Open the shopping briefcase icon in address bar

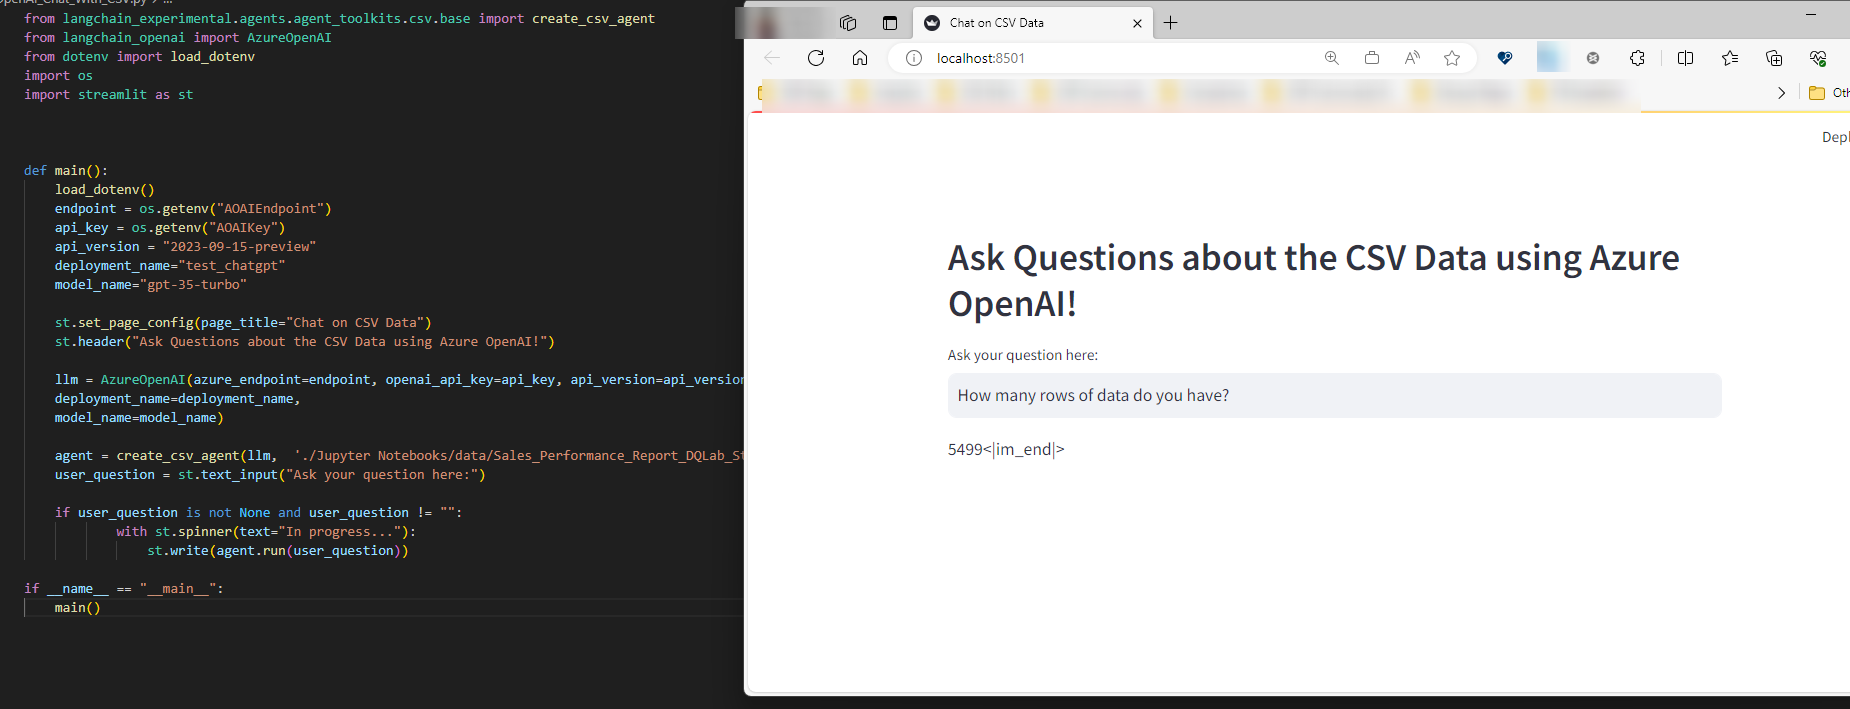coord(1372,58)
